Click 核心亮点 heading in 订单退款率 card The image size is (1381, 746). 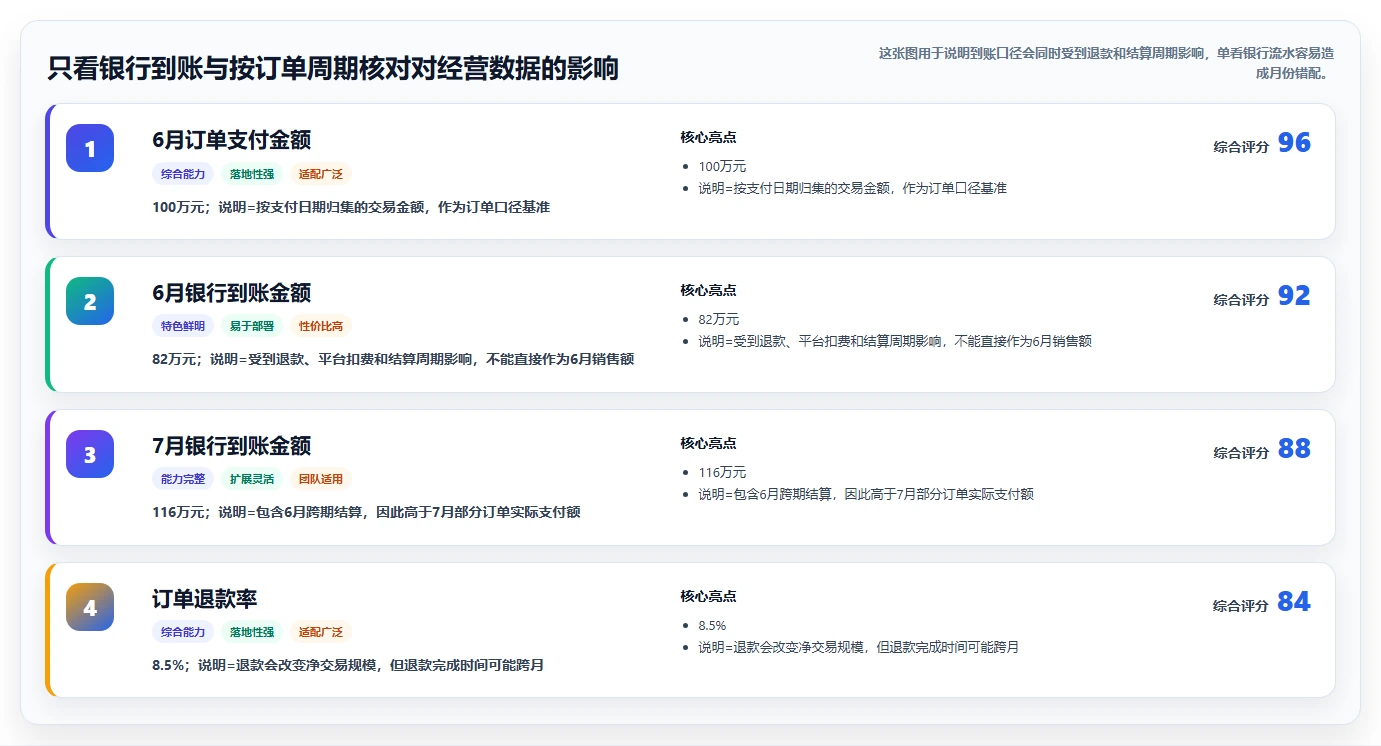pos(708,596)
